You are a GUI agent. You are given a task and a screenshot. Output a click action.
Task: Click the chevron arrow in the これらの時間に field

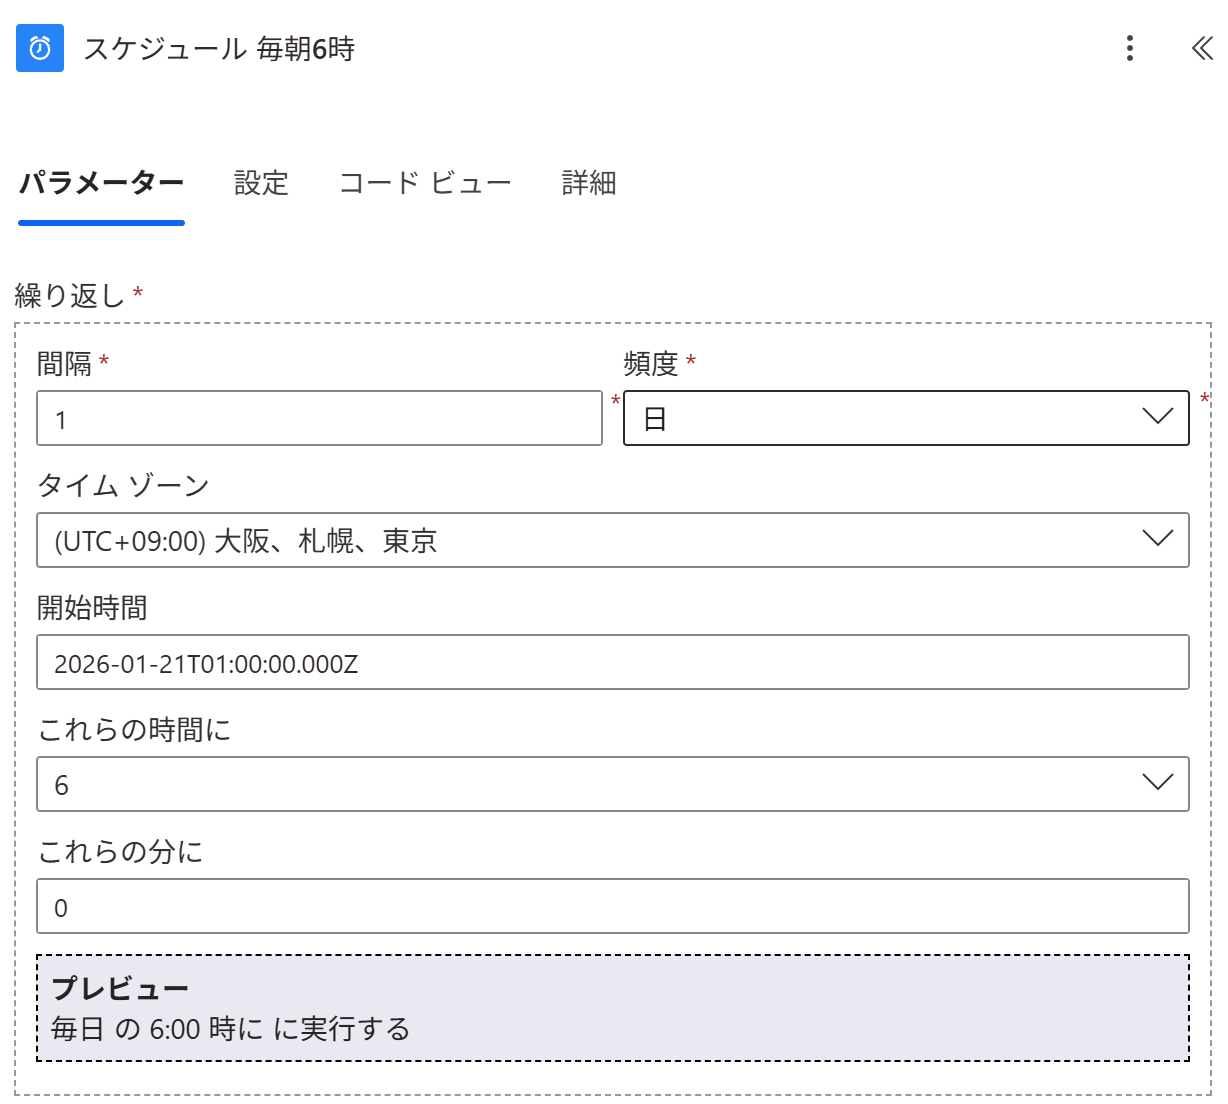(x=1157, y=783)
